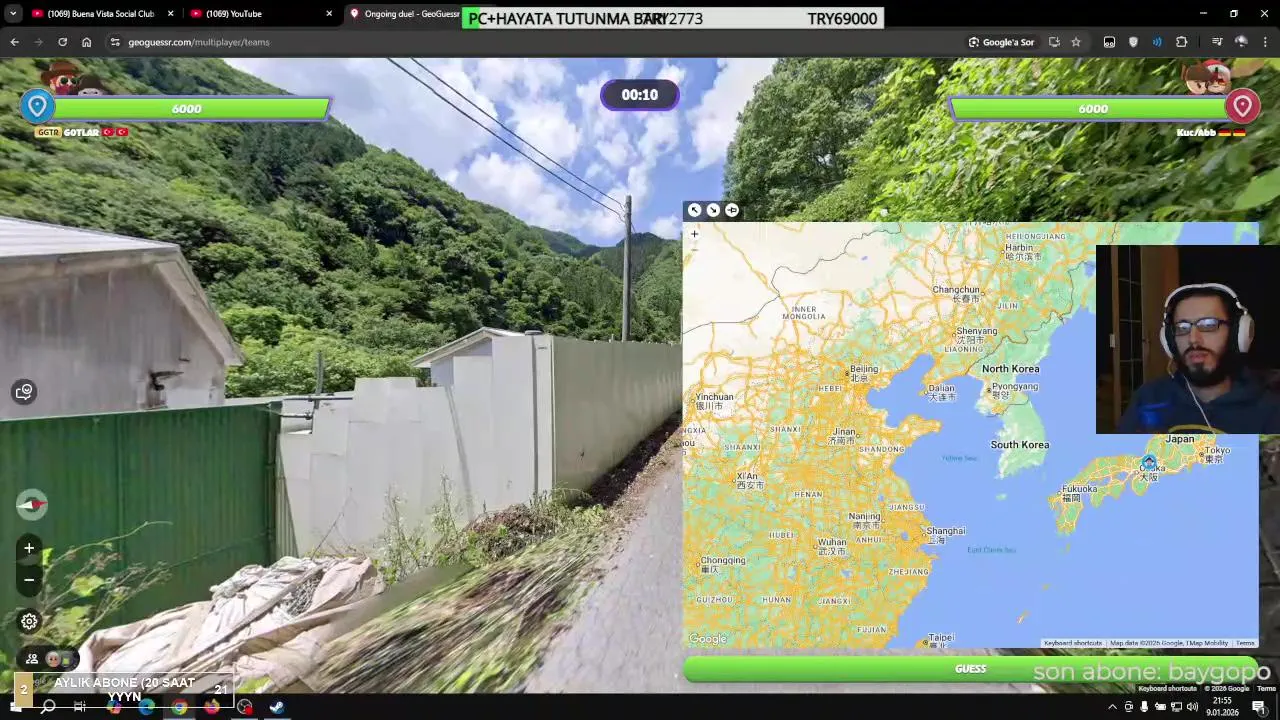Go to the browser home page

(86, 42)
